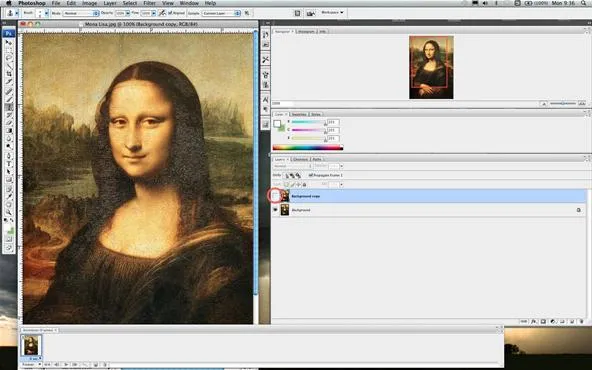Click the Navigator zoom out button
This screenshot has height=370, width=592.
(x=544, y=103)
